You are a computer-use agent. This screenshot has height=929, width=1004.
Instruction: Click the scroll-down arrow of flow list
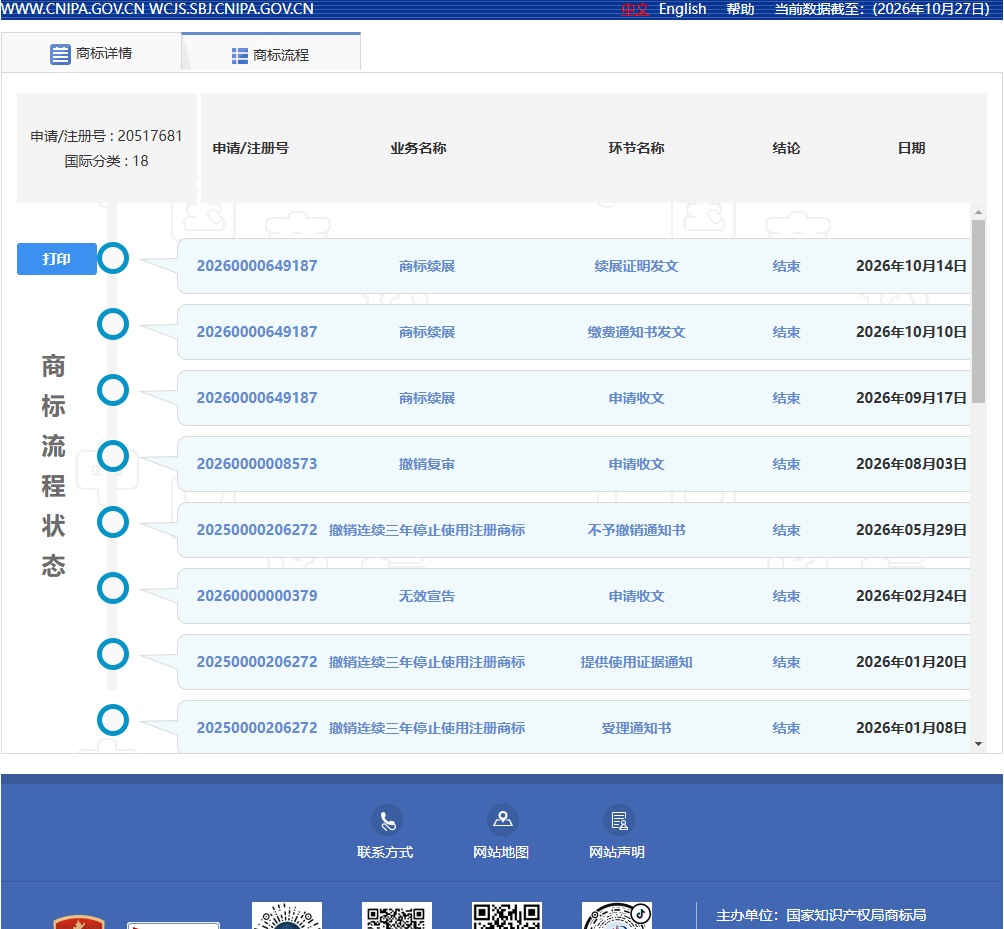pyautogui.click(x=978, y=744)
